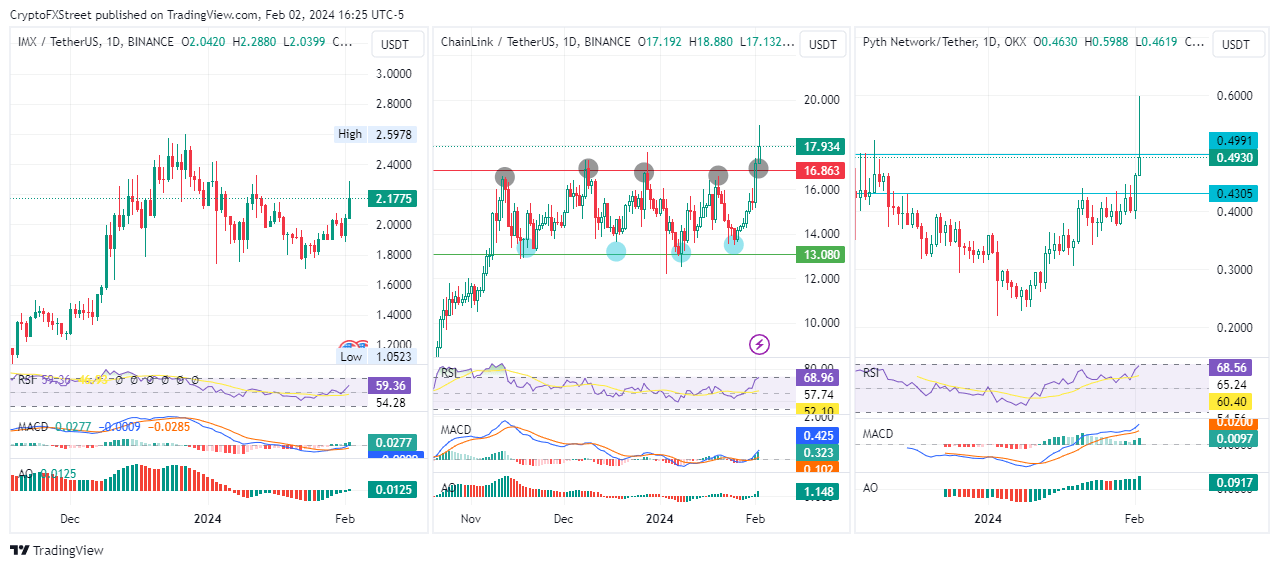Viewport: 1279px width, 568px height.
Task: Click the red 16.863 resistance price label
Action: click(x=819, y=171)
